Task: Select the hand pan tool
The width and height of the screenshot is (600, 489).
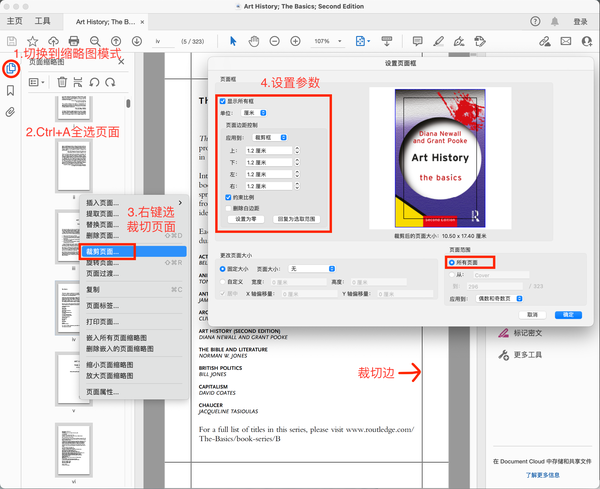Action: pos(254,40)
